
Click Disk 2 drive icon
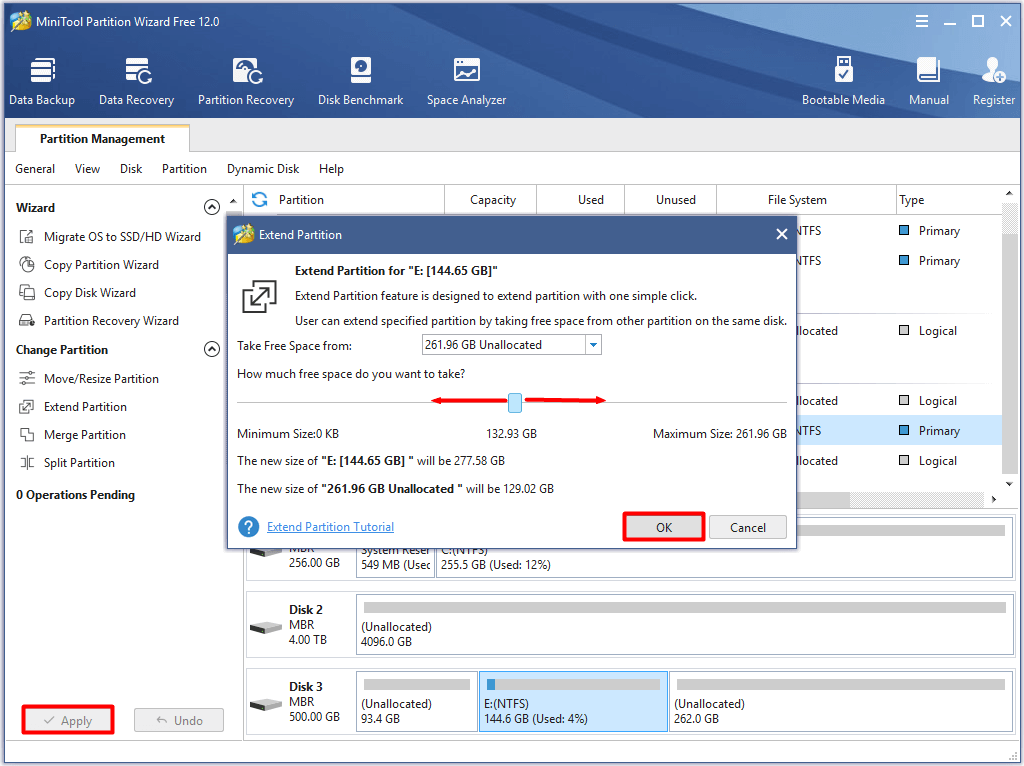266,628
